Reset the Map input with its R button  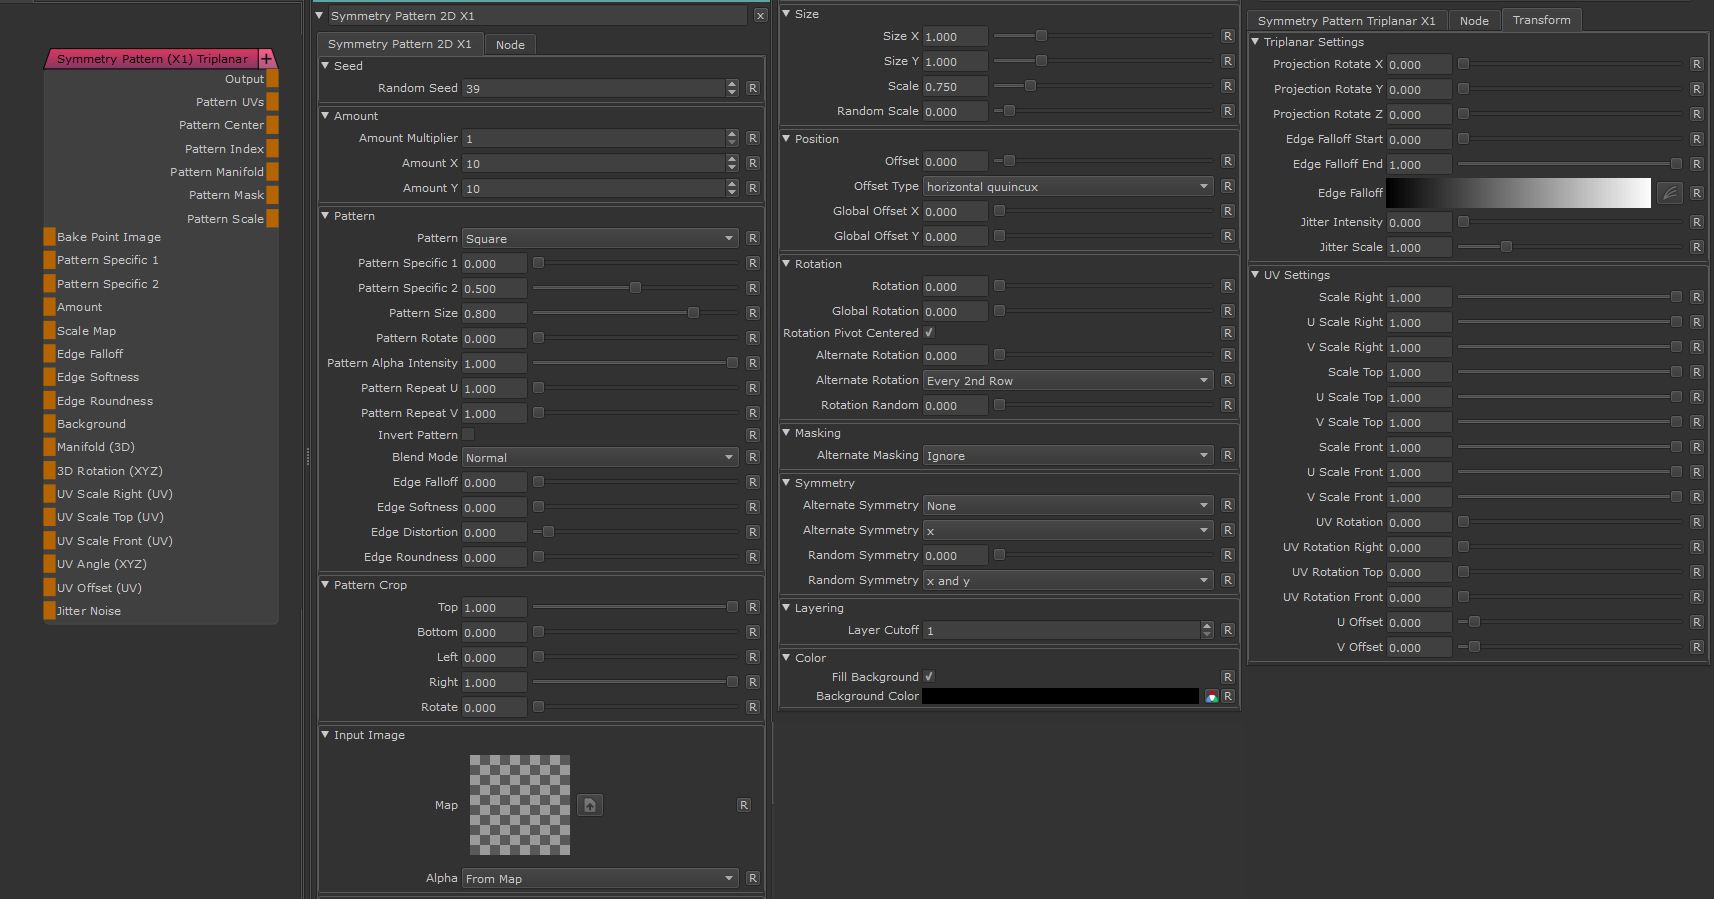[x=744, y=805]
